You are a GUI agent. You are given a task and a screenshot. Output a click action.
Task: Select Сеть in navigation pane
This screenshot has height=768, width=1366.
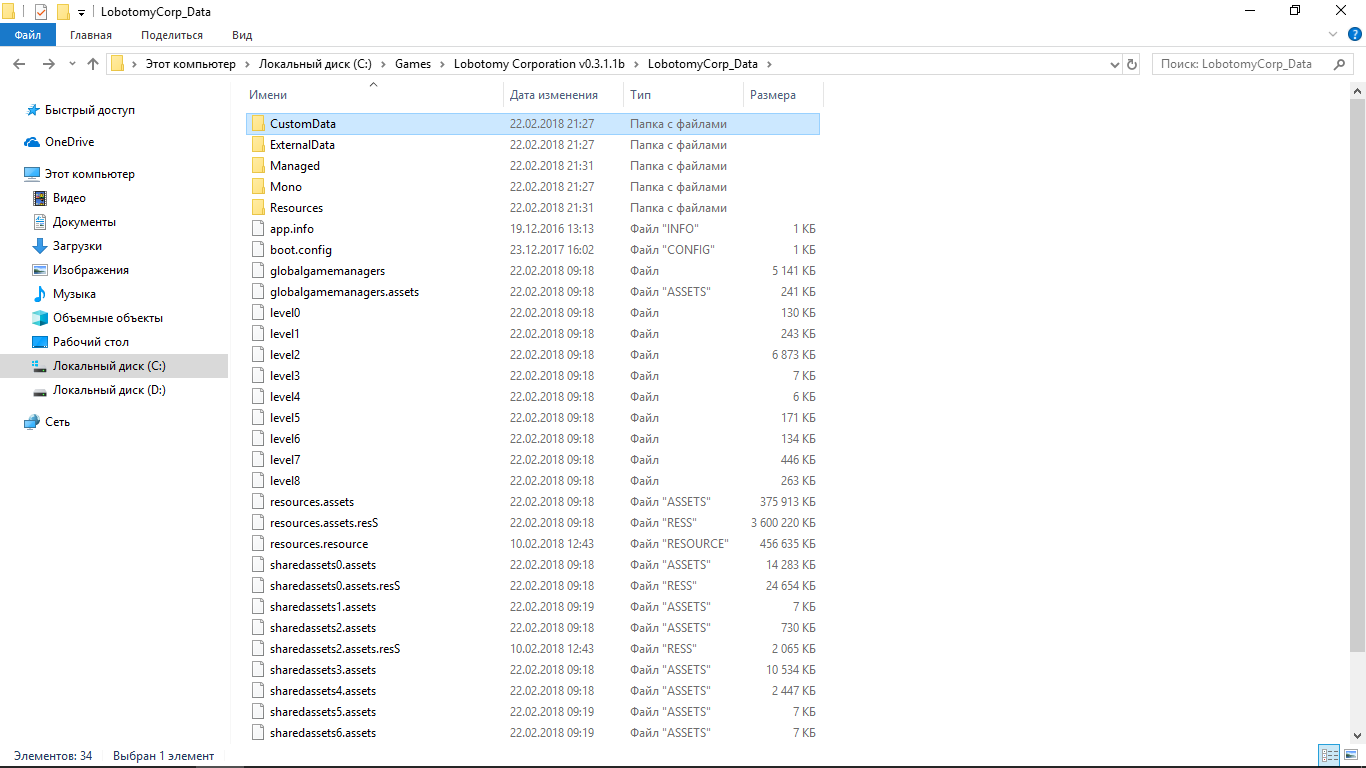57,422
